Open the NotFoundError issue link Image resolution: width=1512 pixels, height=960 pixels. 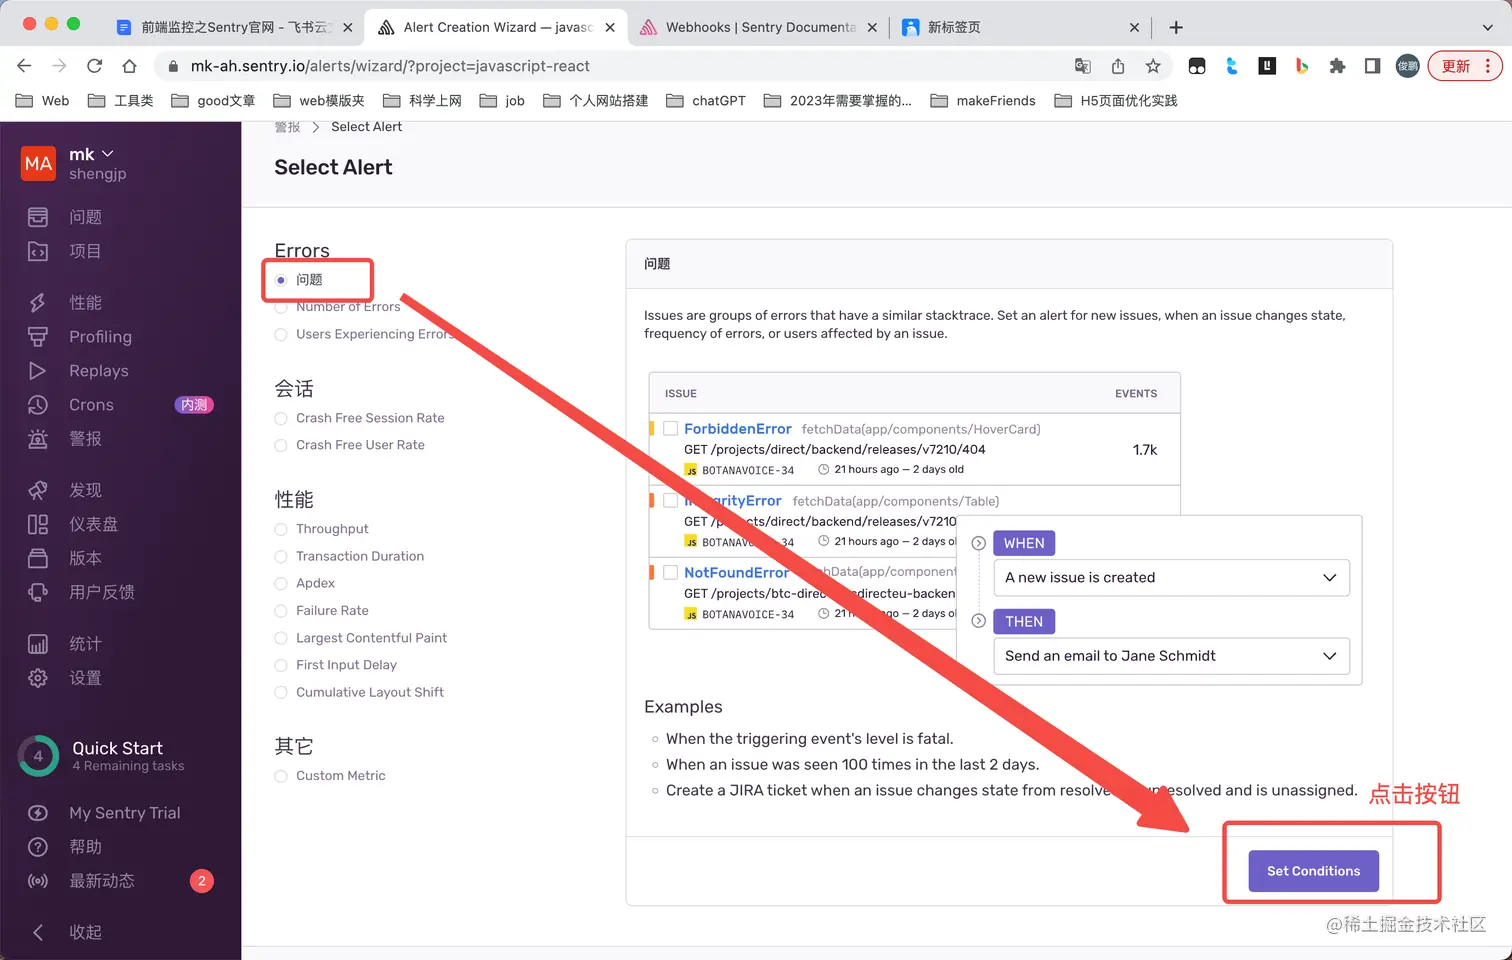coord(736,573)
